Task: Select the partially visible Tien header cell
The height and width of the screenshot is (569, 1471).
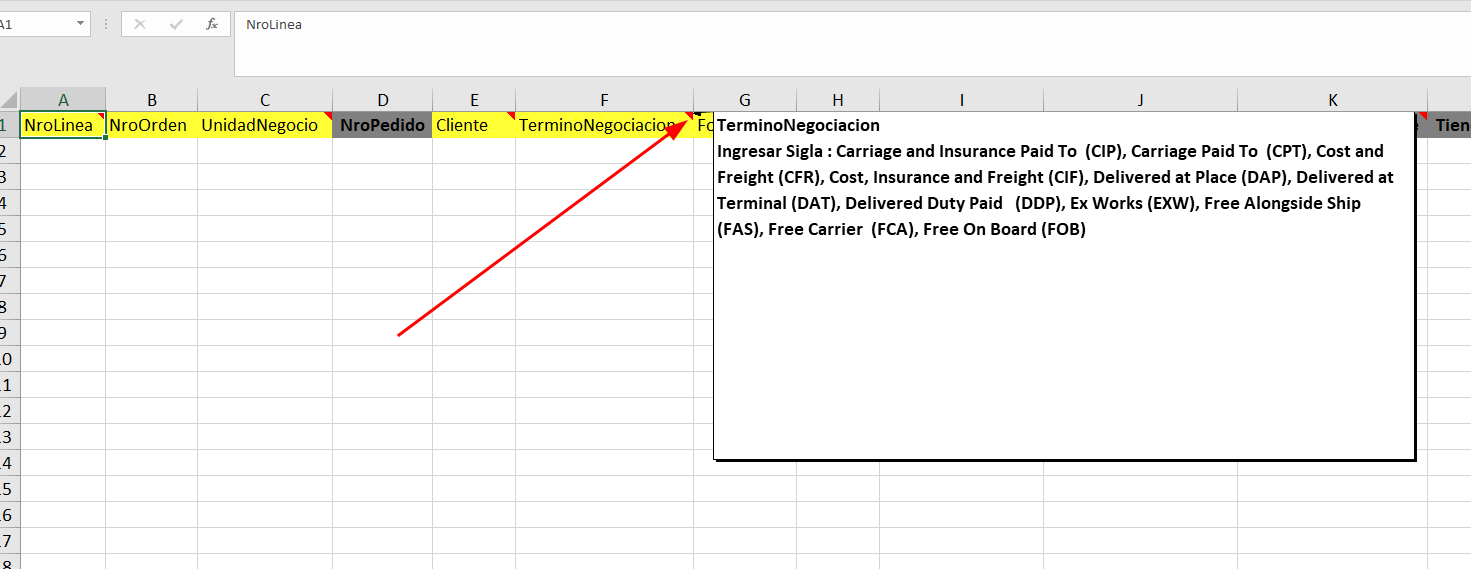Action: pos(1451,126)
